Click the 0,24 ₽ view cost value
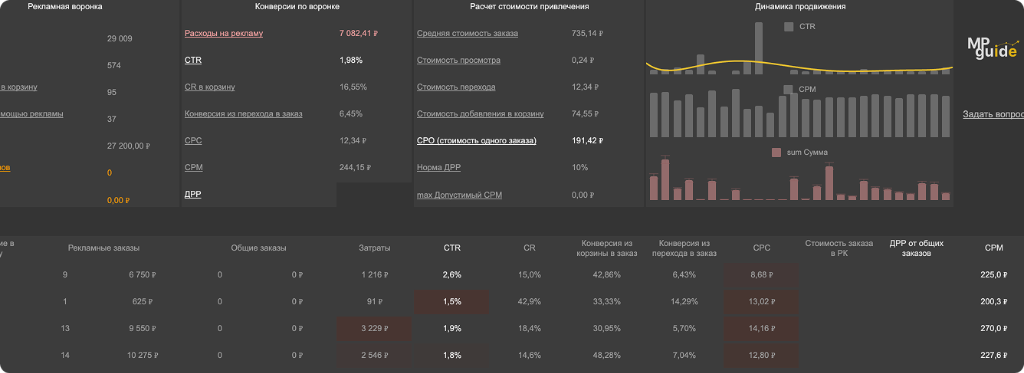 tap(583, 60)
